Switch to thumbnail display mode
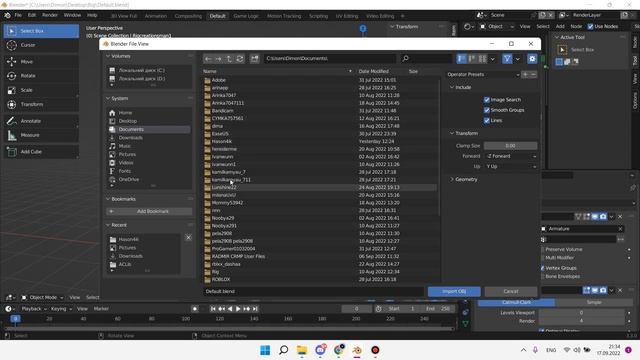Viewport: 640px width, 360px height. click(x=482, y=59)
